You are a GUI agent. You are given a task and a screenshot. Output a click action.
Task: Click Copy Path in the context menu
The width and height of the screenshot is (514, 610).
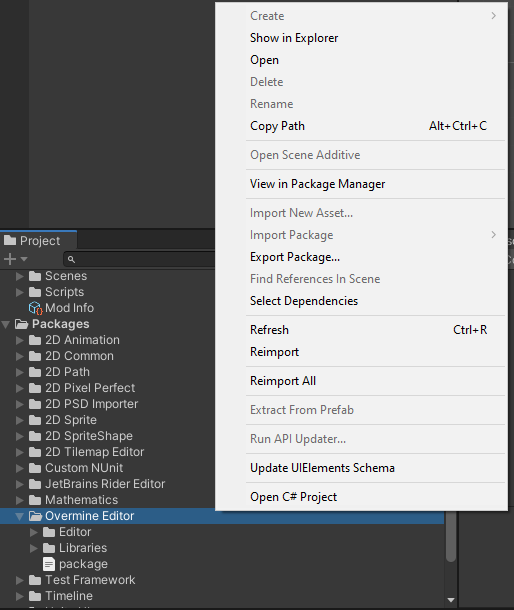pos(277,126)
